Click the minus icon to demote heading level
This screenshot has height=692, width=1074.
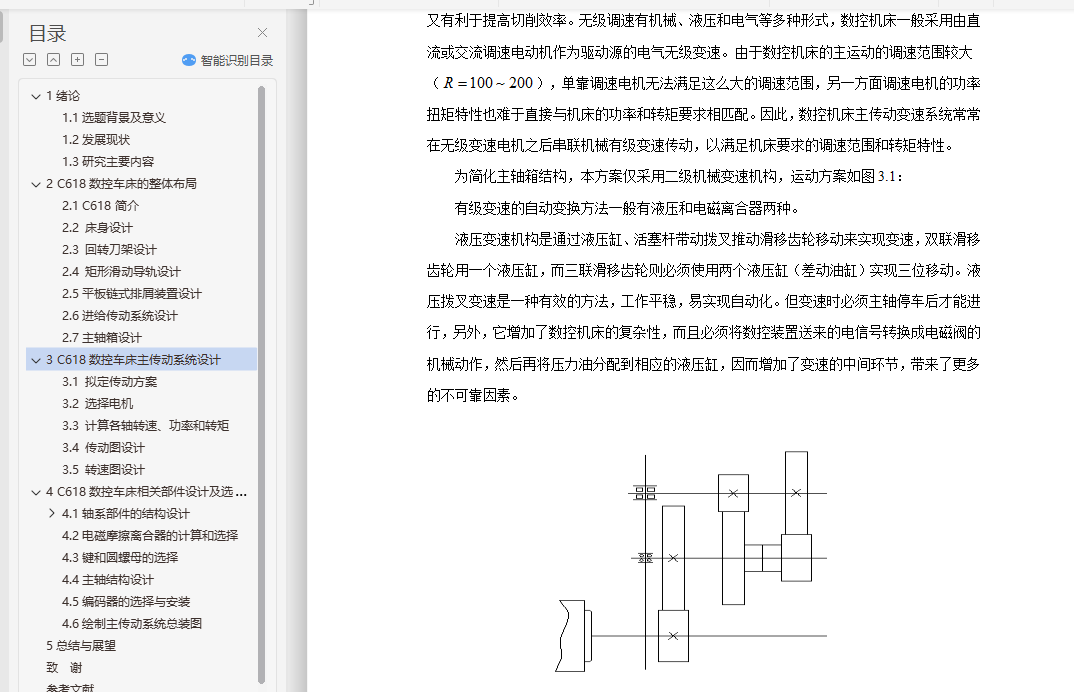tap(101, 60)
